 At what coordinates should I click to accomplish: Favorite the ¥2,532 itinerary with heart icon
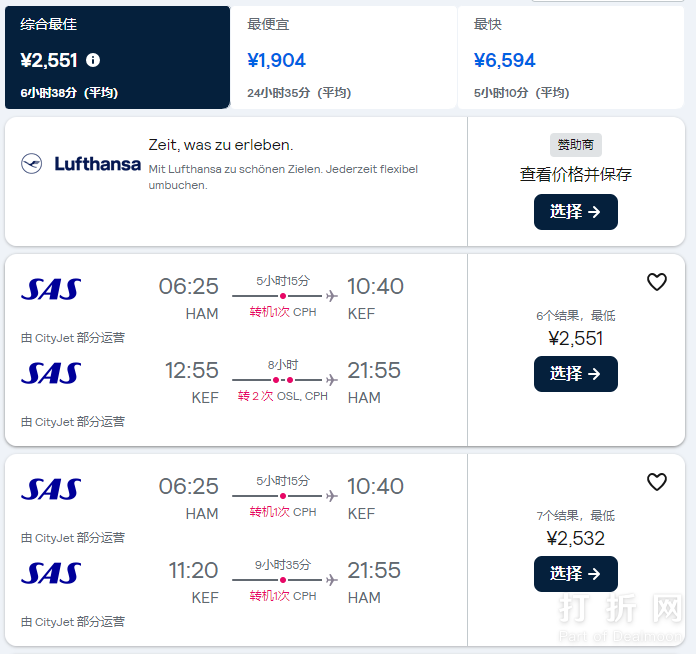click(x=656, y=482)
